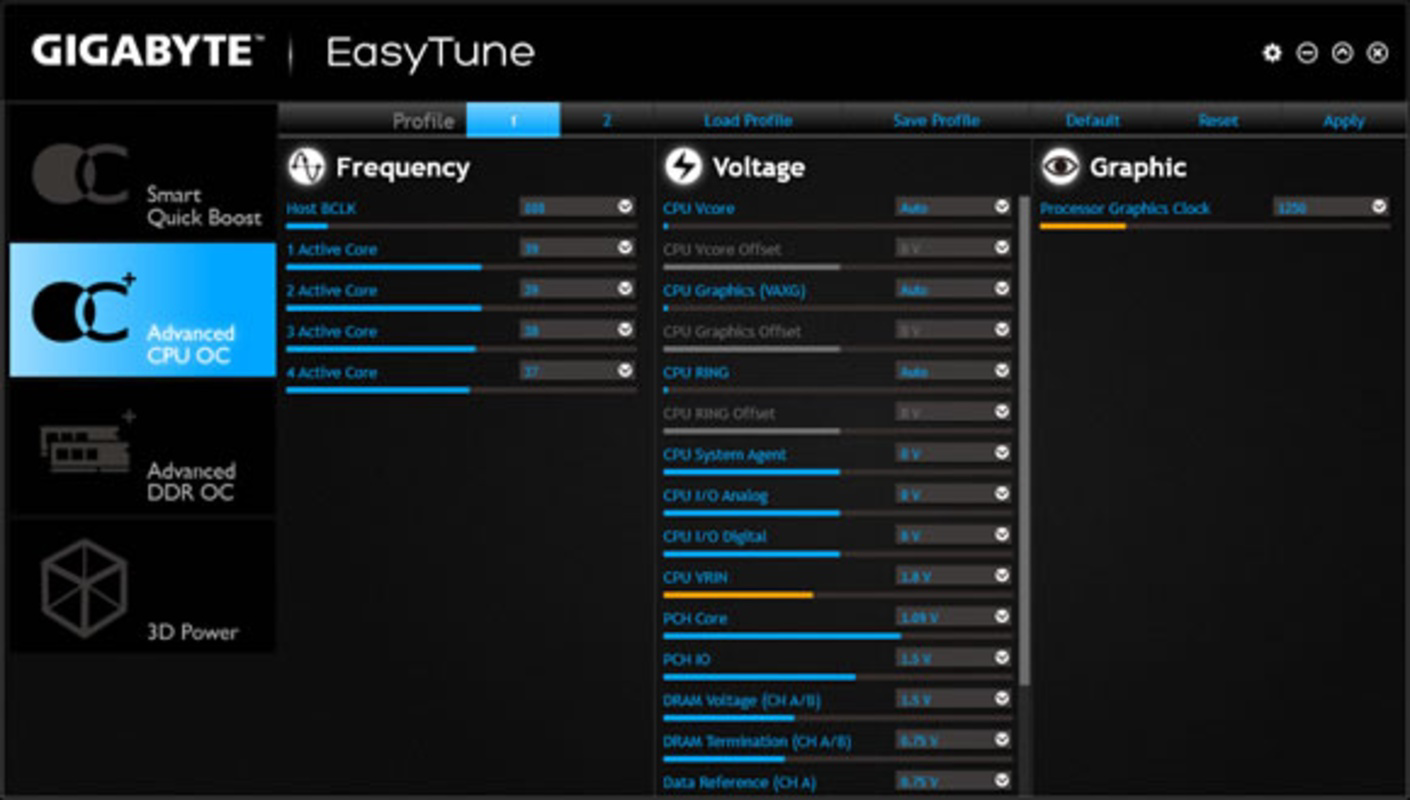The image size is (1410, 800).
Task: Open the Advanced CPU OC panel
Action: pyautogui.click(x=140, y=310)
